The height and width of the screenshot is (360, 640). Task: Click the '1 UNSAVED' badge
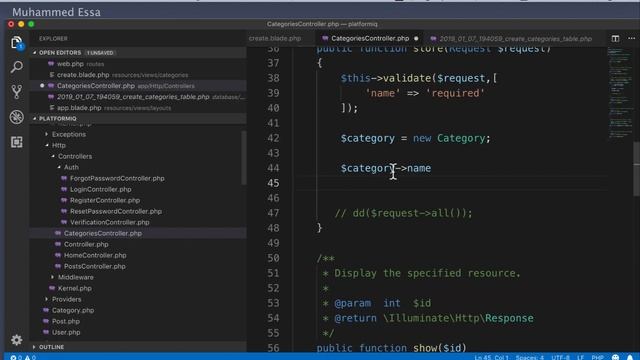click(x=100, y=53)
